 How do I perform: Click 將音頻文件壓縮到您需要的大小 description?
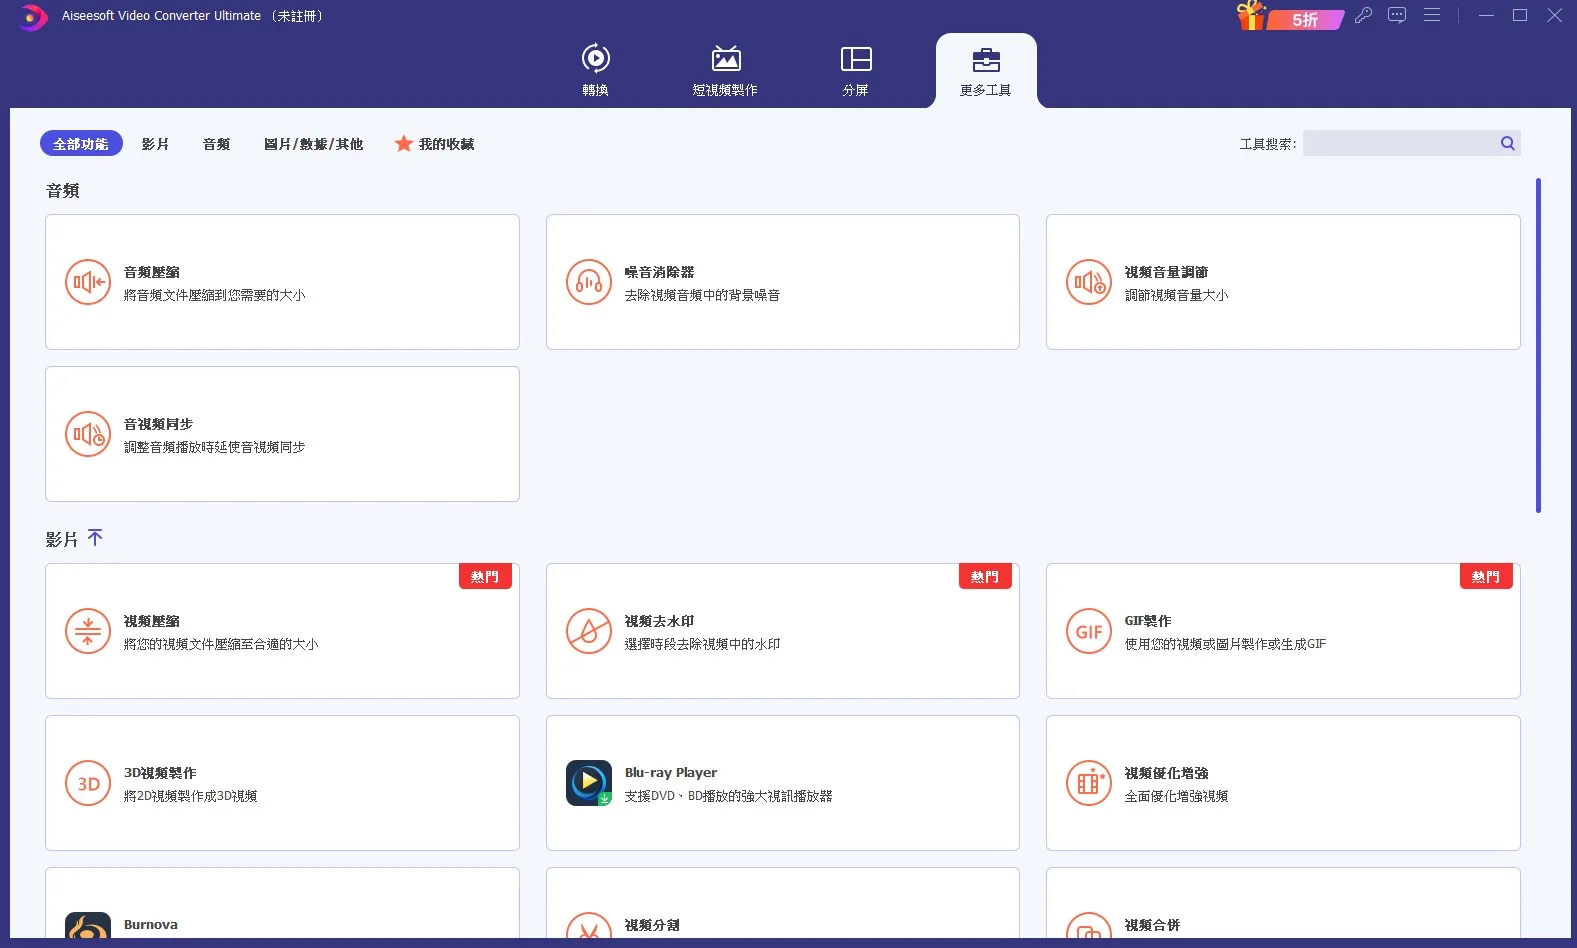(x=214, y=295)
